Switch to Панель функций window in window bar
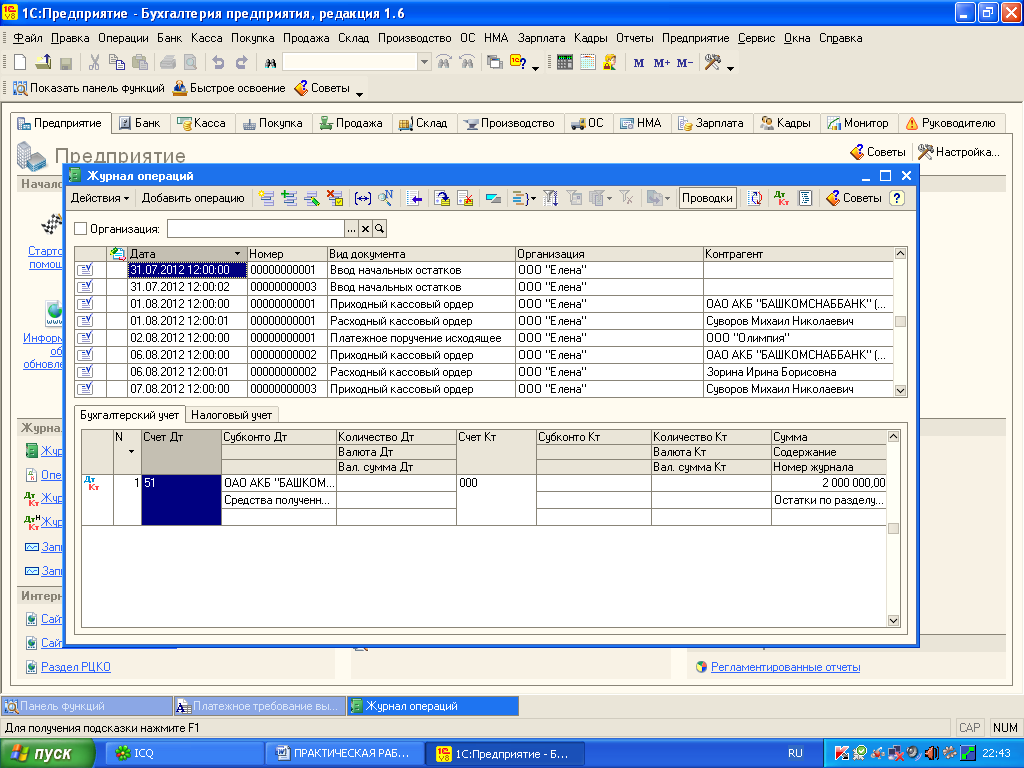1024x768 pixels. point(87,706)
